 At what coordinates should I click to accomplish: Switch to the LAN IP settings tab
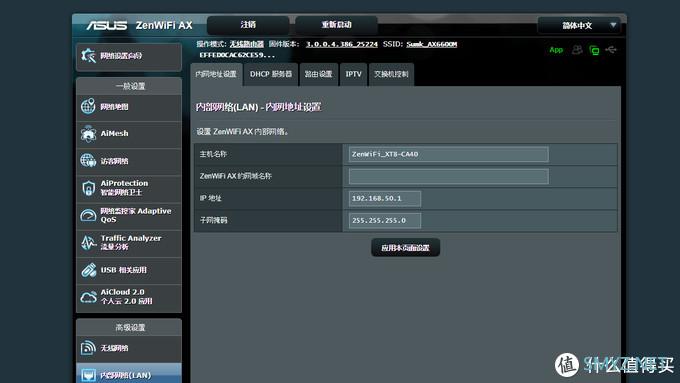point(216,75)
